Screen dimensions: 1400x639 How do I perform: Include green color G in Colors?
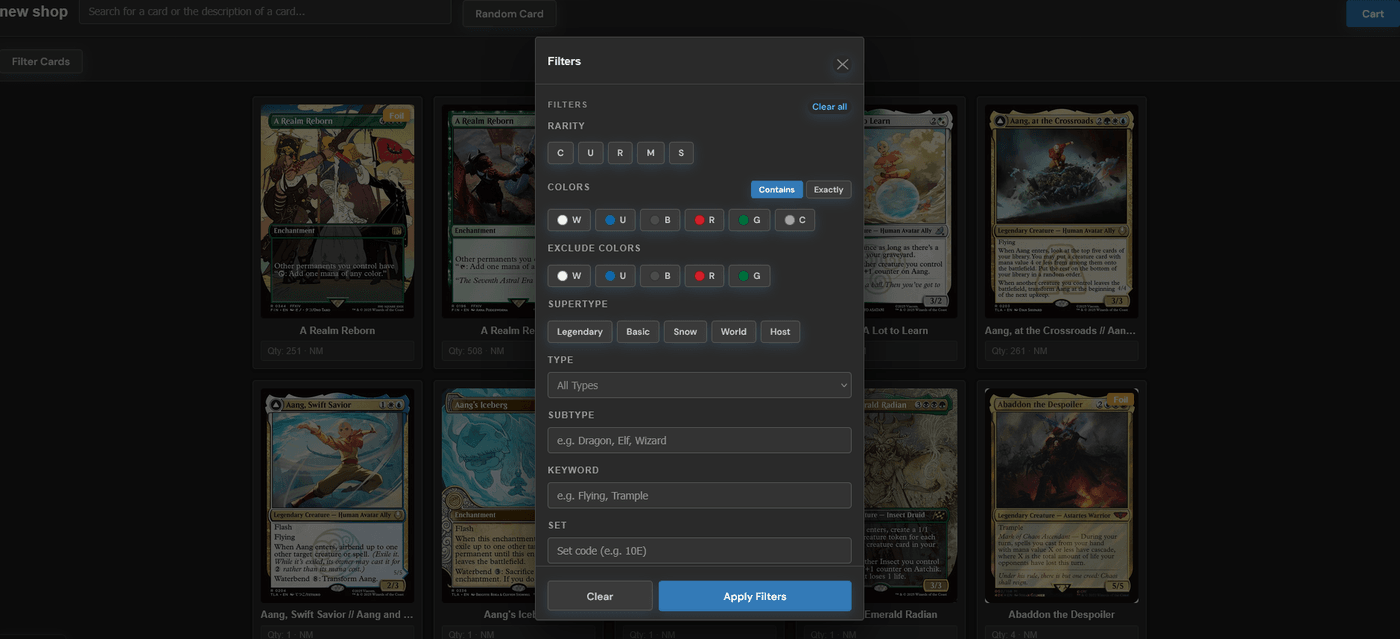coord(749,220)
